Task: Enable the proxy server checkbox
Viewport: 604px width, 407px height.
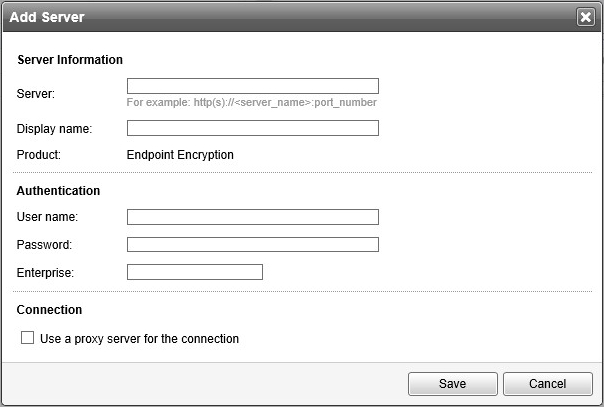Action: click(28, 339)
